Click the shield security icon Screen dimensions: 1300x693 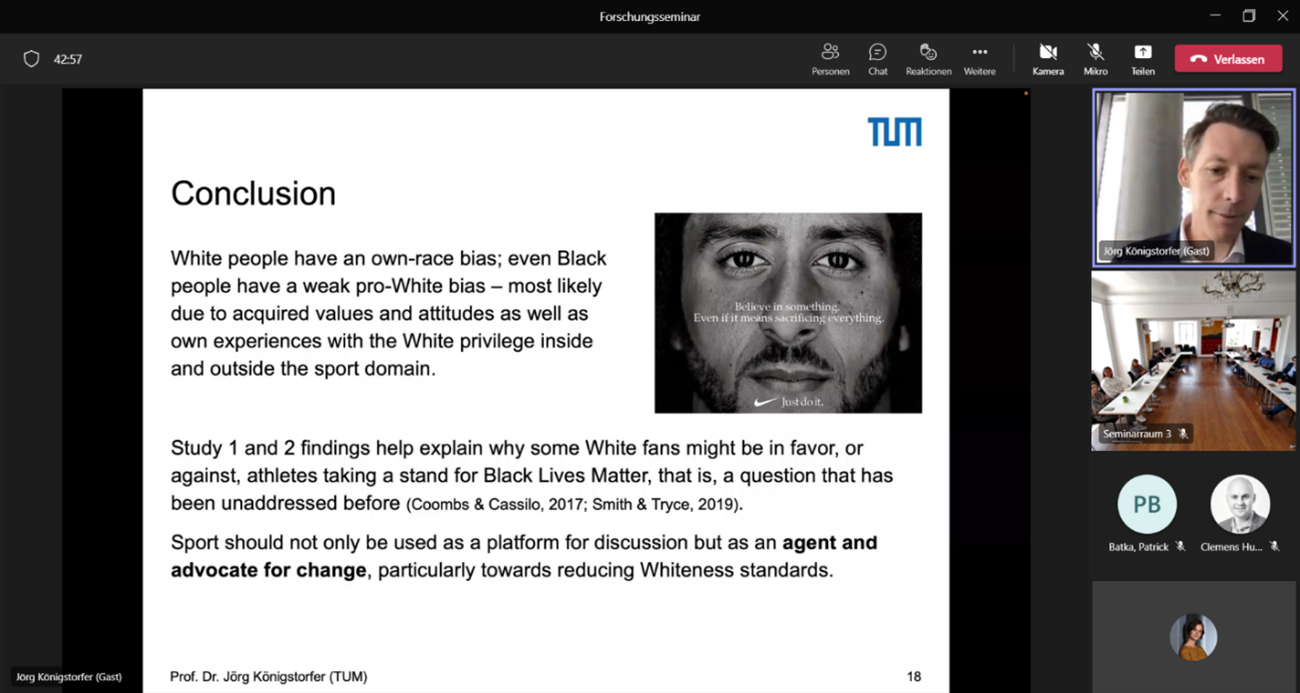[x=32, y=59]
